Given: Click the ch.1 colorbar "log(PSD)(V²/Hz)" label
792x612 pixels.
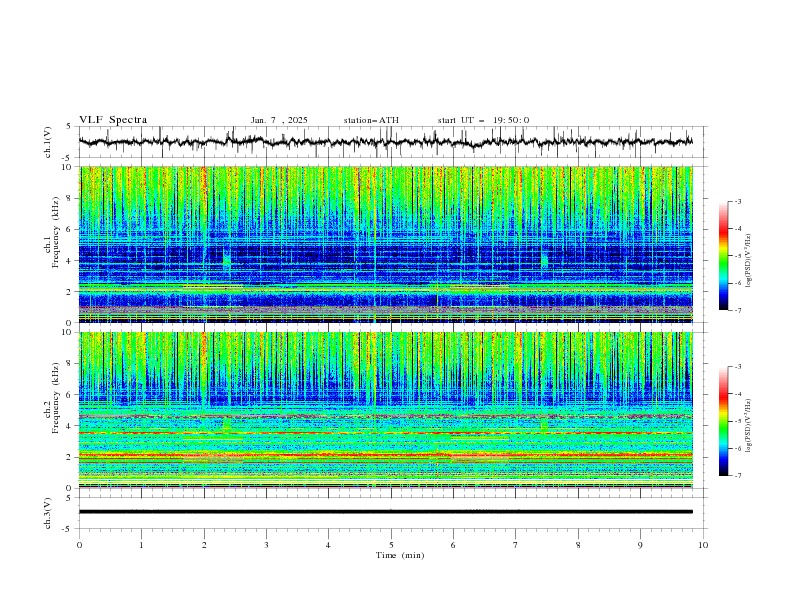Looking at the screenshot, I should pos(748,261).
